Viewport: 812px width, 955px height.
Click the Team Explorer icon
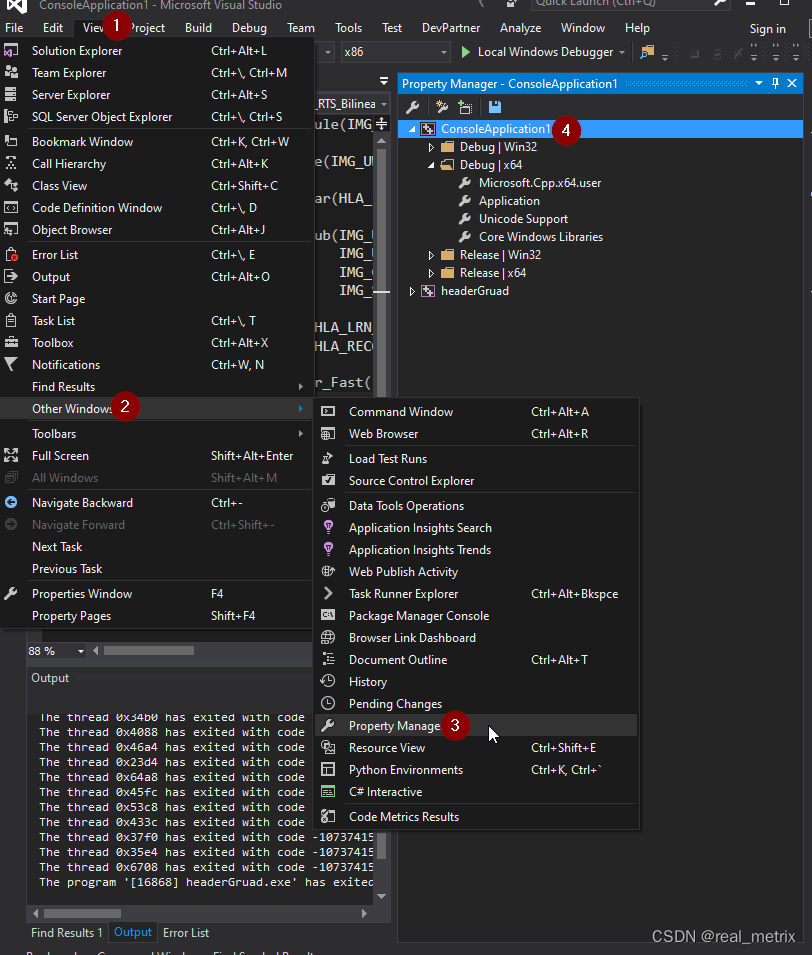click(x=11, y=72)
